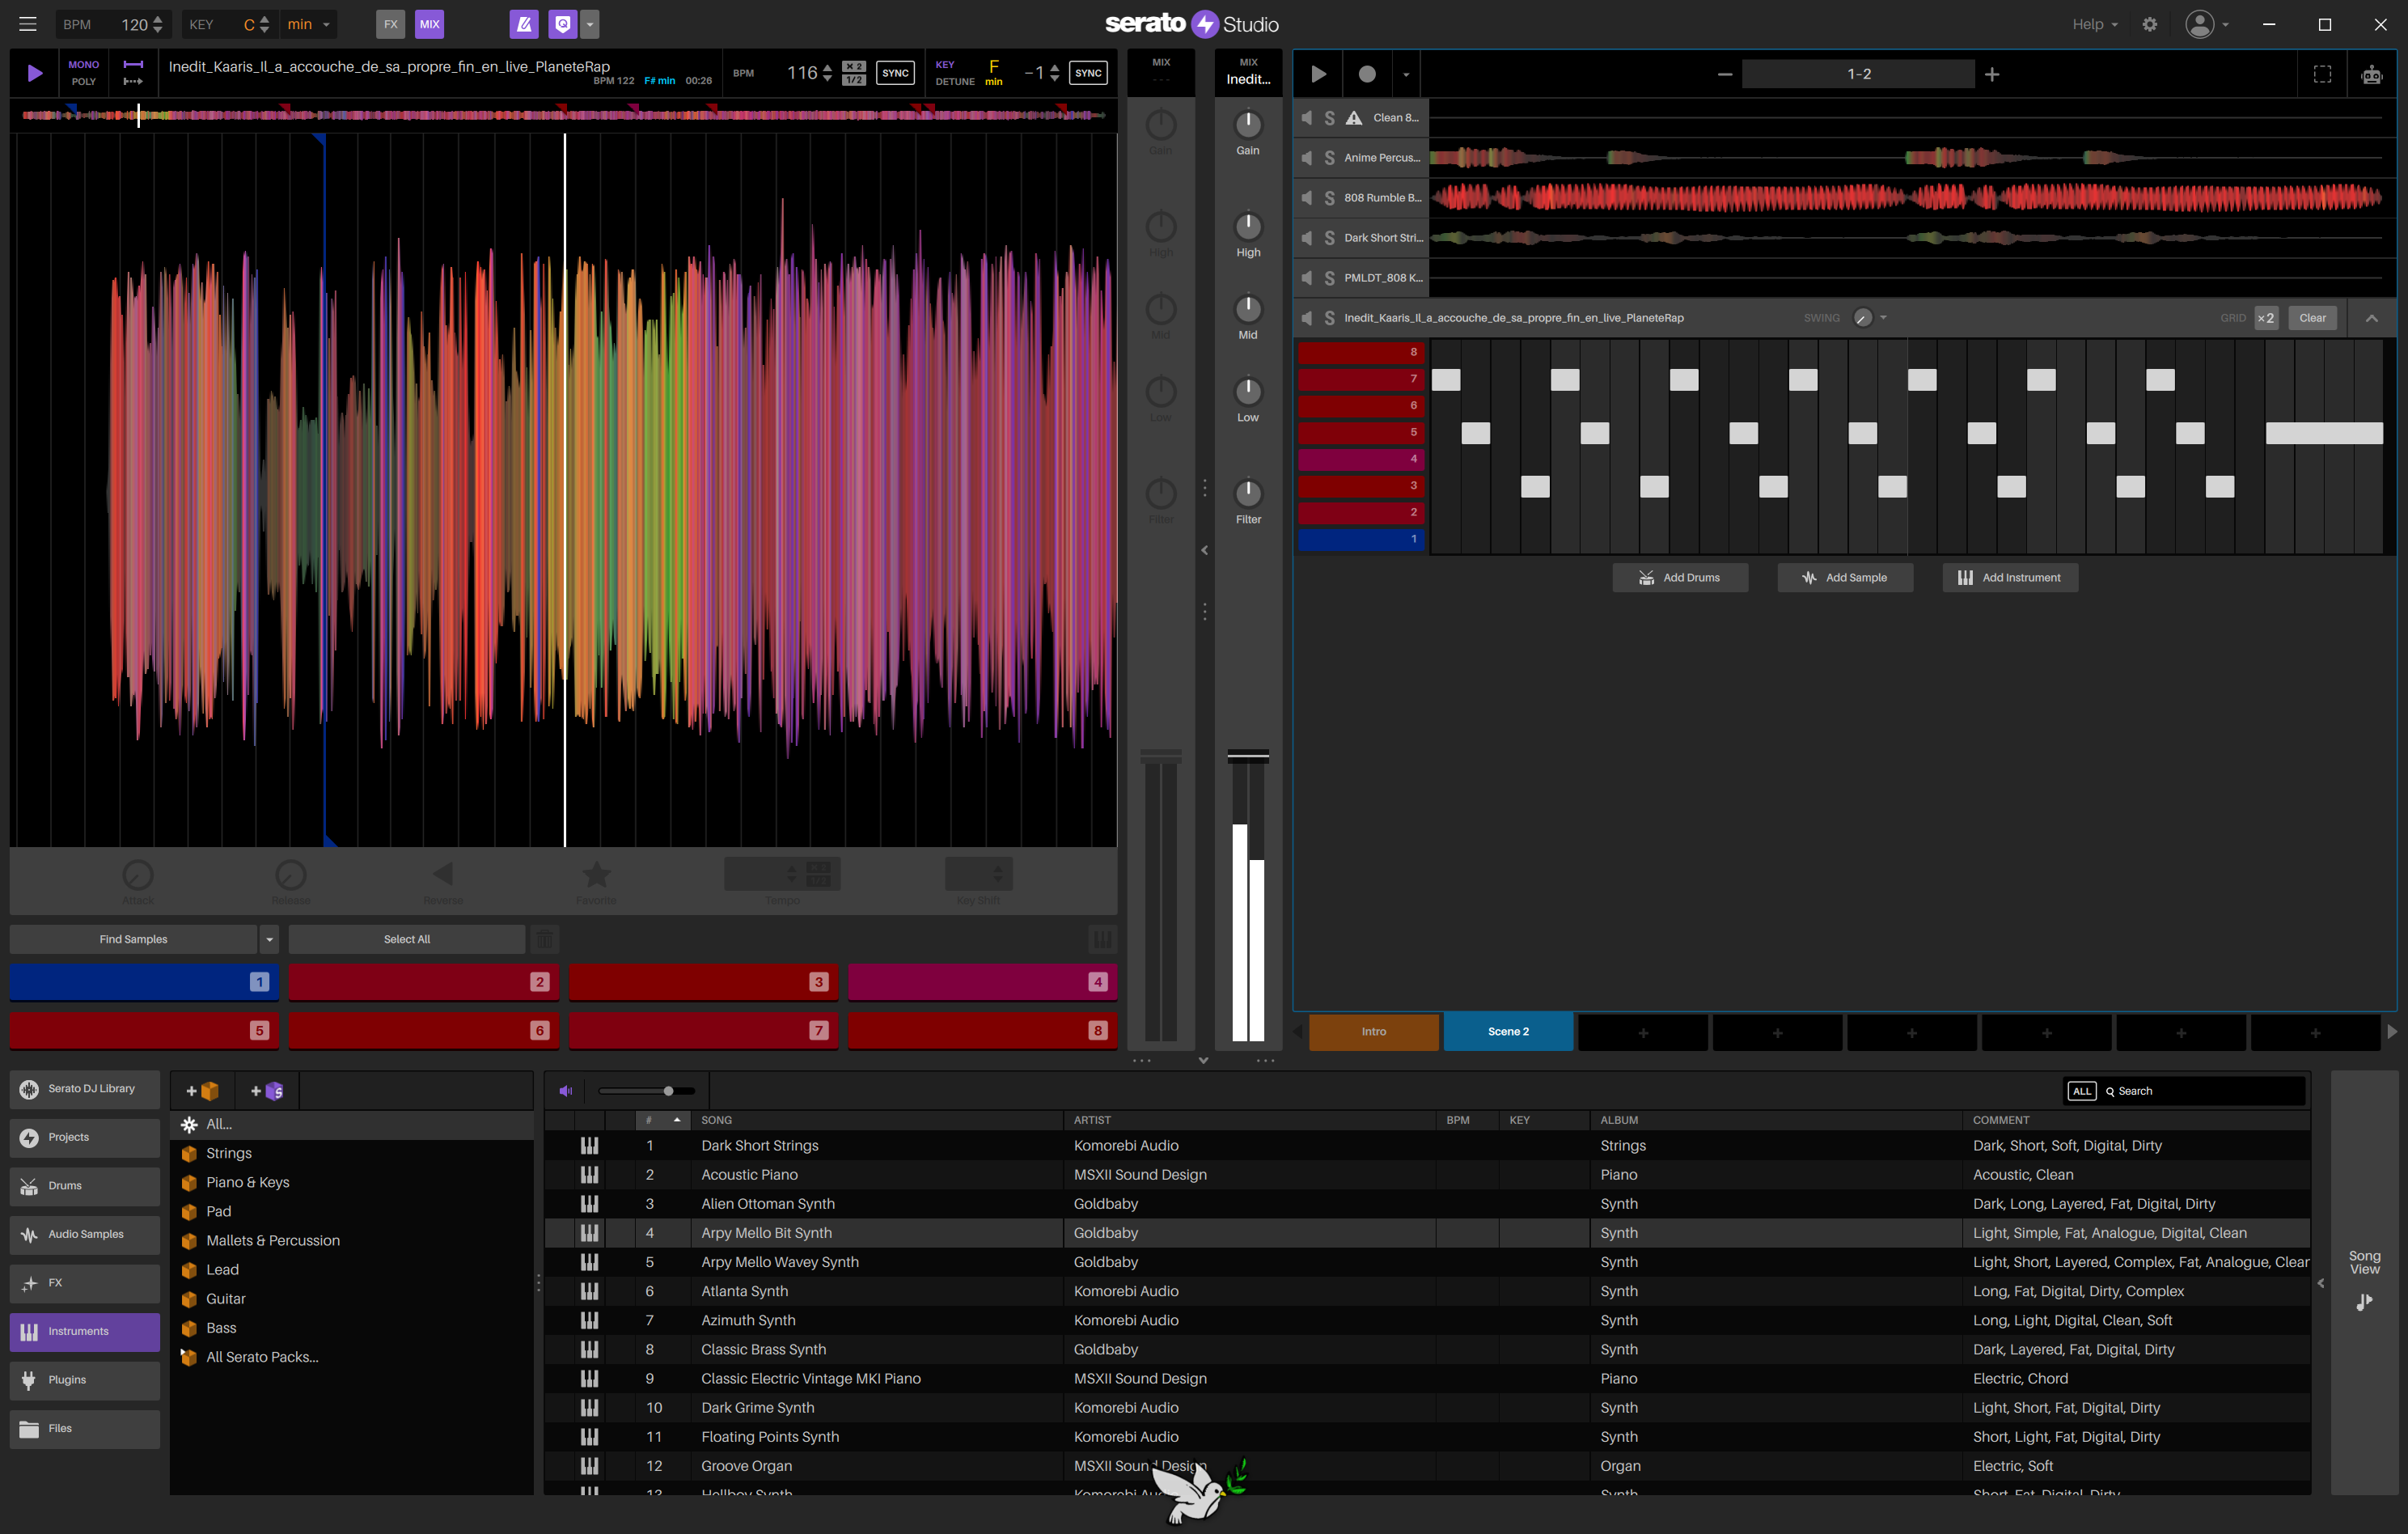Open the Plugins section
This screenshot has width=2408, height=1534.
coord(85,1380)
